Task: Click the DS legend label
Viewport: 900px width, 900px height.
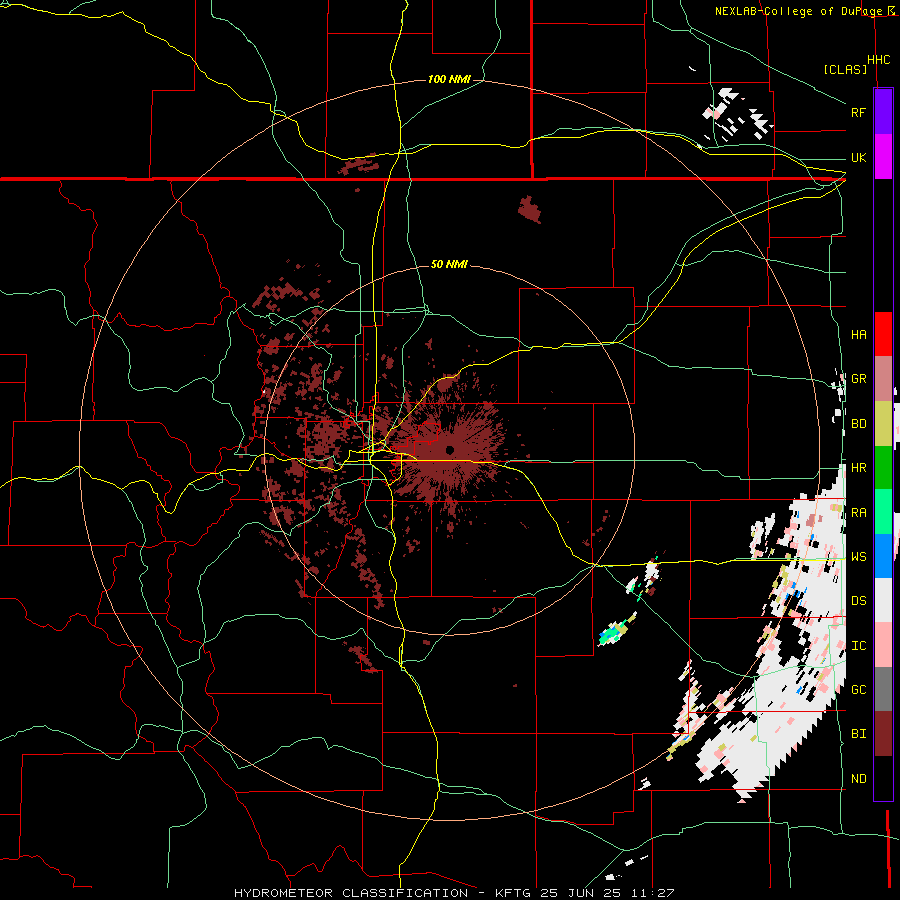Action: 859,601
